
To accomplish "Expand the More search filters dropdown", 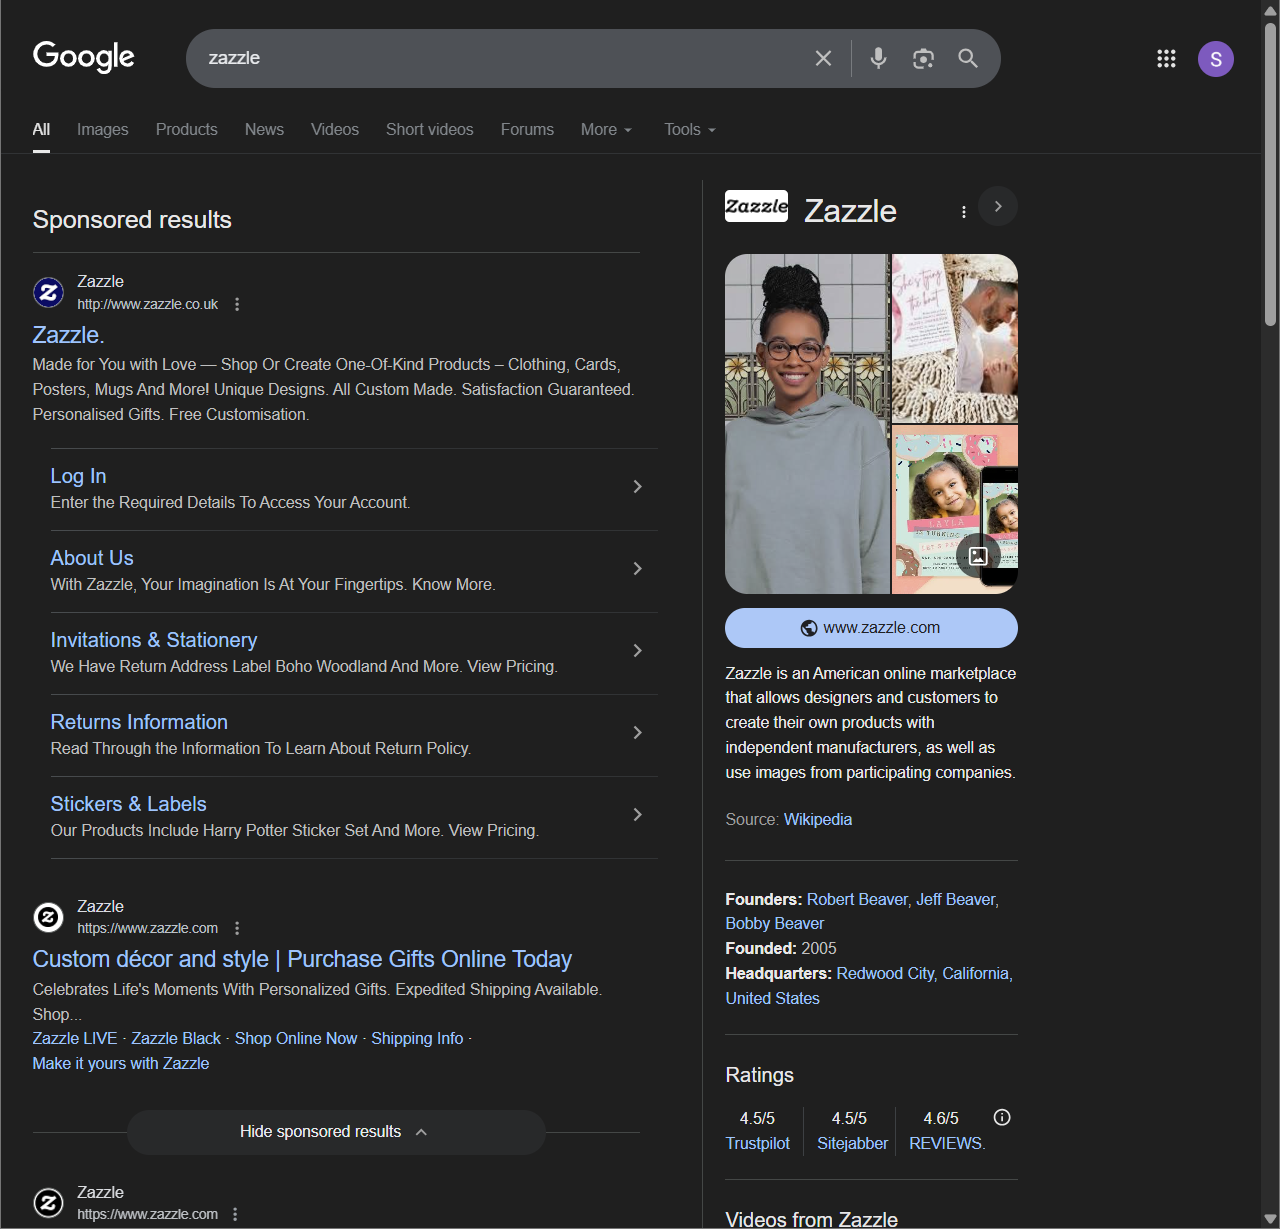I will (606, 130).
